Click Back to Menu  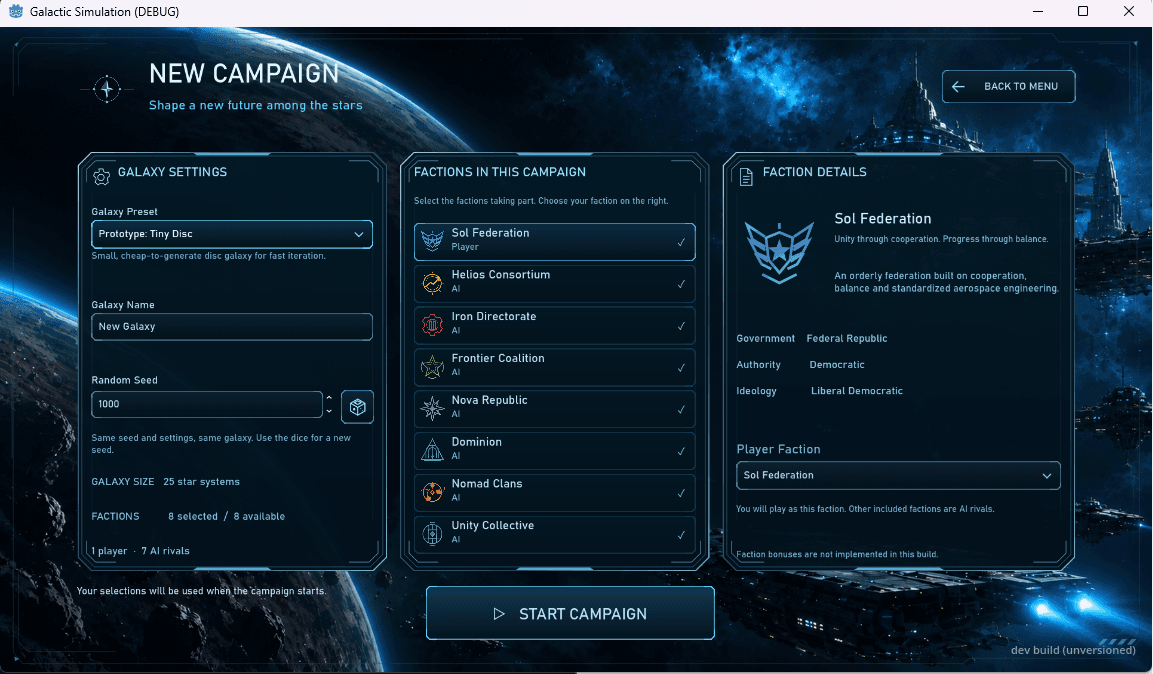coord(1008,87)
